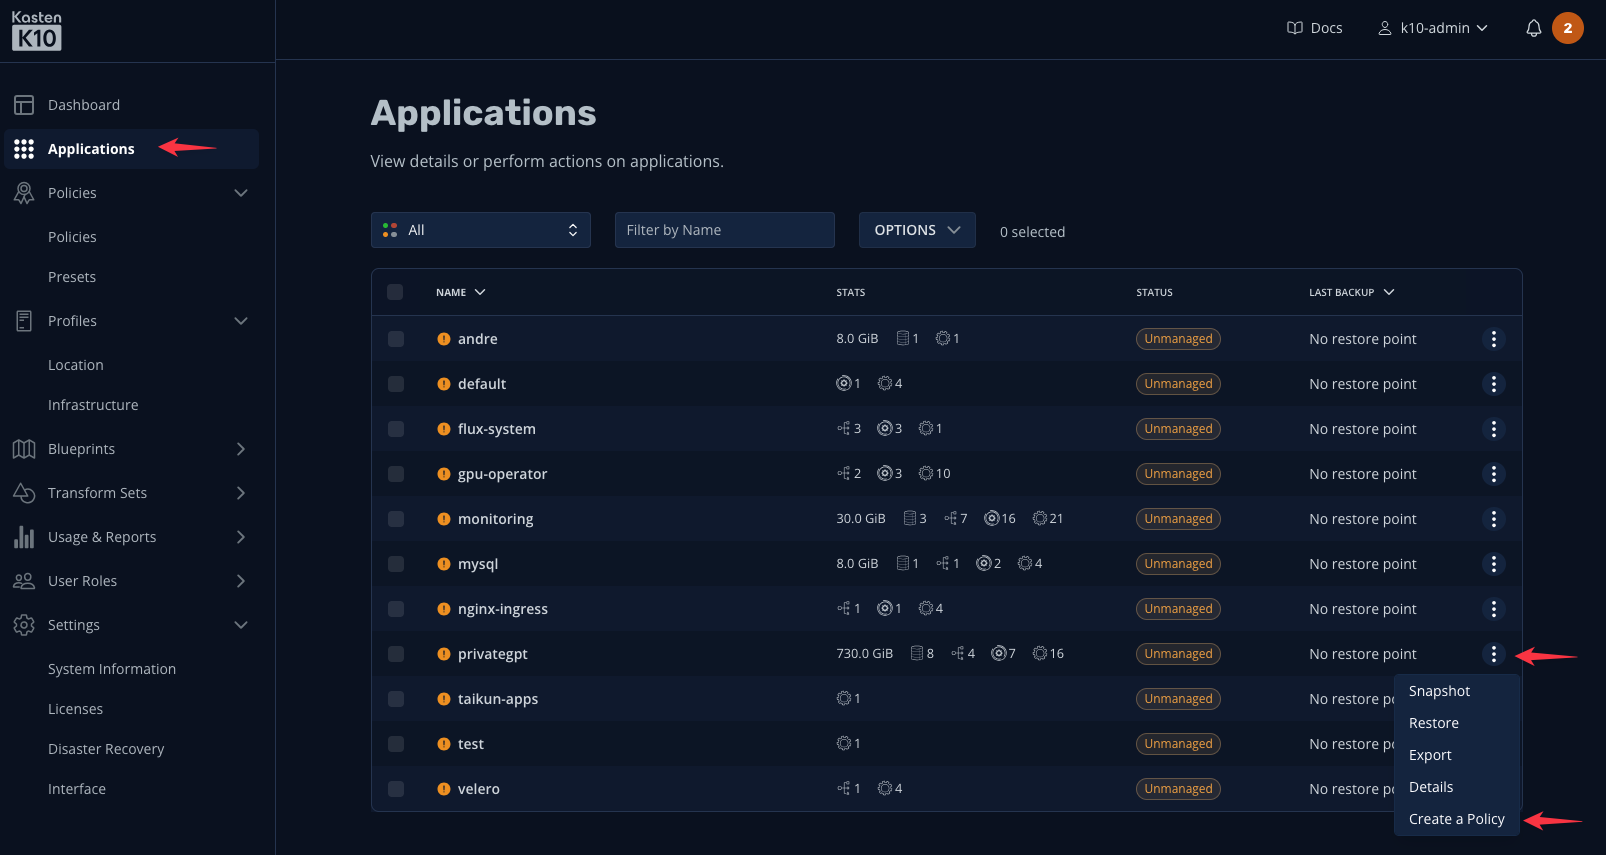Click the User Roles people icon
This screenshot has width=1606, height=855.
point(24,581)
